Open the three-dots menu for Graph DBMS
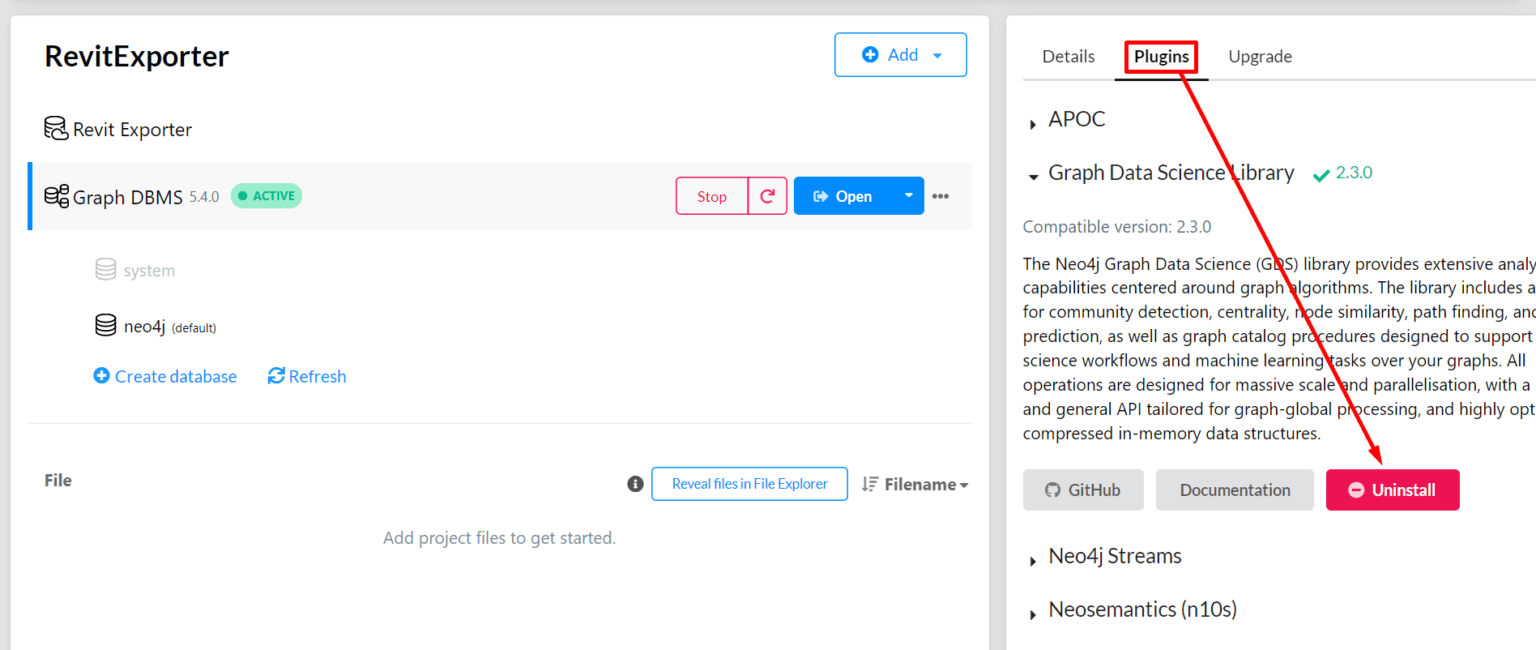Viewport: 1536px width, 650px height. point(940,196)
